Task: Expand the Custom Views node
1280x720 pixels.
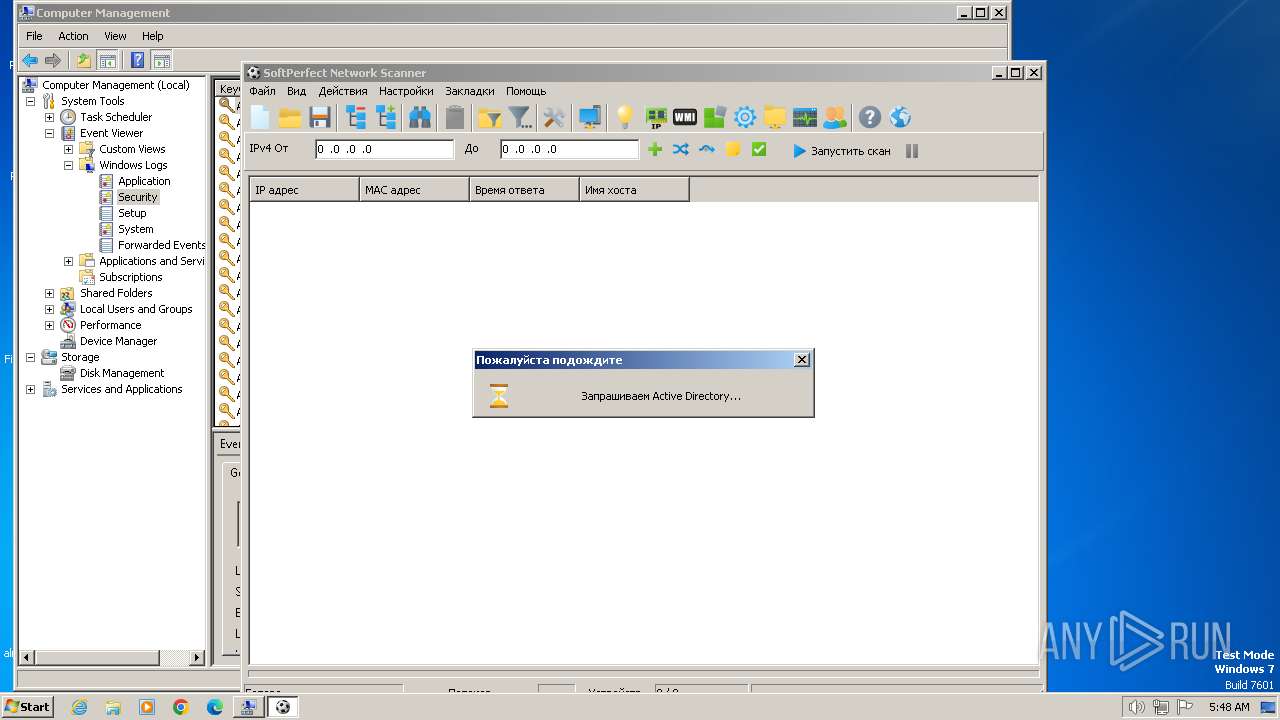Action: pos(68,149)
